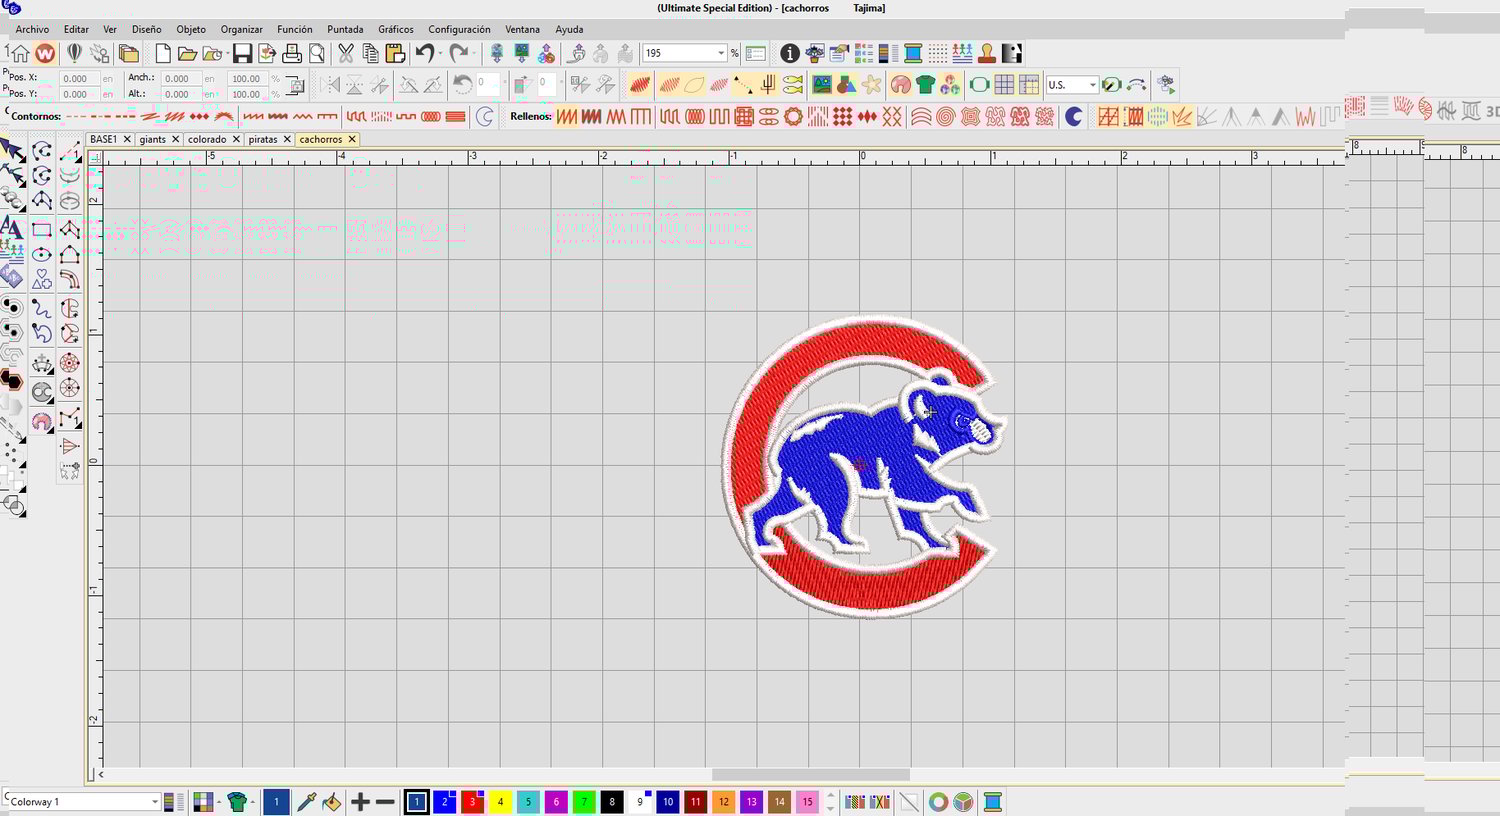This screenshot has height=816, width=1500.
Task: Open the Archivo menu
Action: click(x=32, y=30)
